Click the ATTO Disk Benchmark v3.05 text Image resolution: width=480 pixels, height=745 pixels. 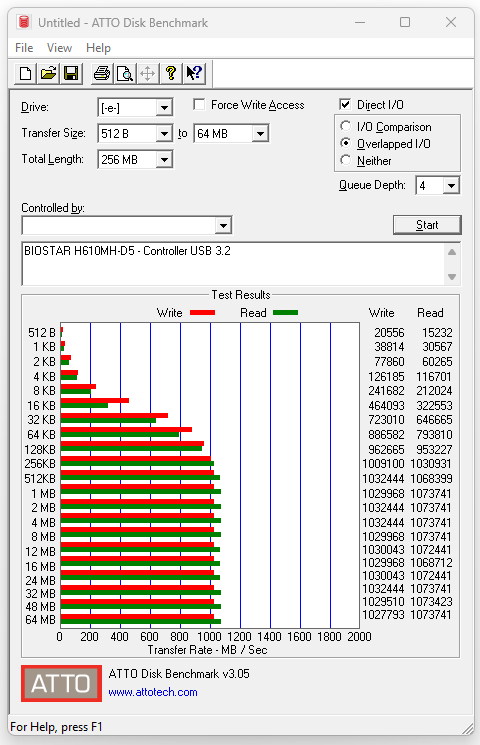[x=179, y=674]
